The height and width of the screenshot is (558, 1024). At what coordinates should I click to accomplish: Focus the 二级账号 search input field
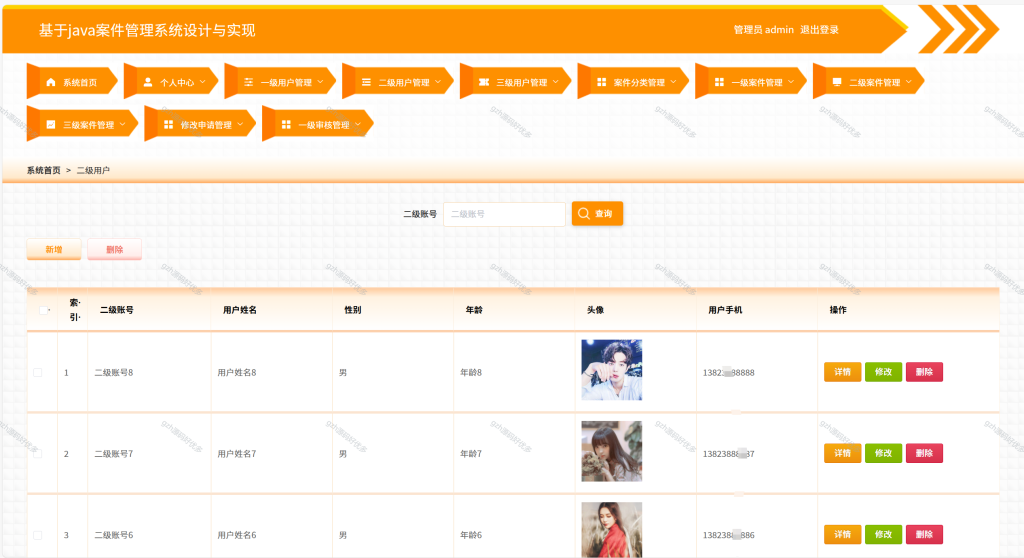click(x=504, y=214)
